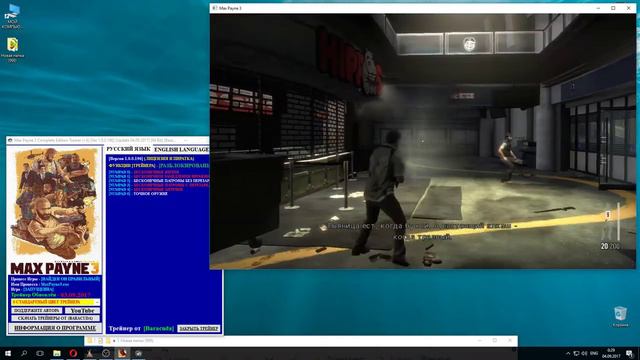Close the Explorer window at the bottom
This screenshot has height=360, width=640.
click(x=510, y=340)
